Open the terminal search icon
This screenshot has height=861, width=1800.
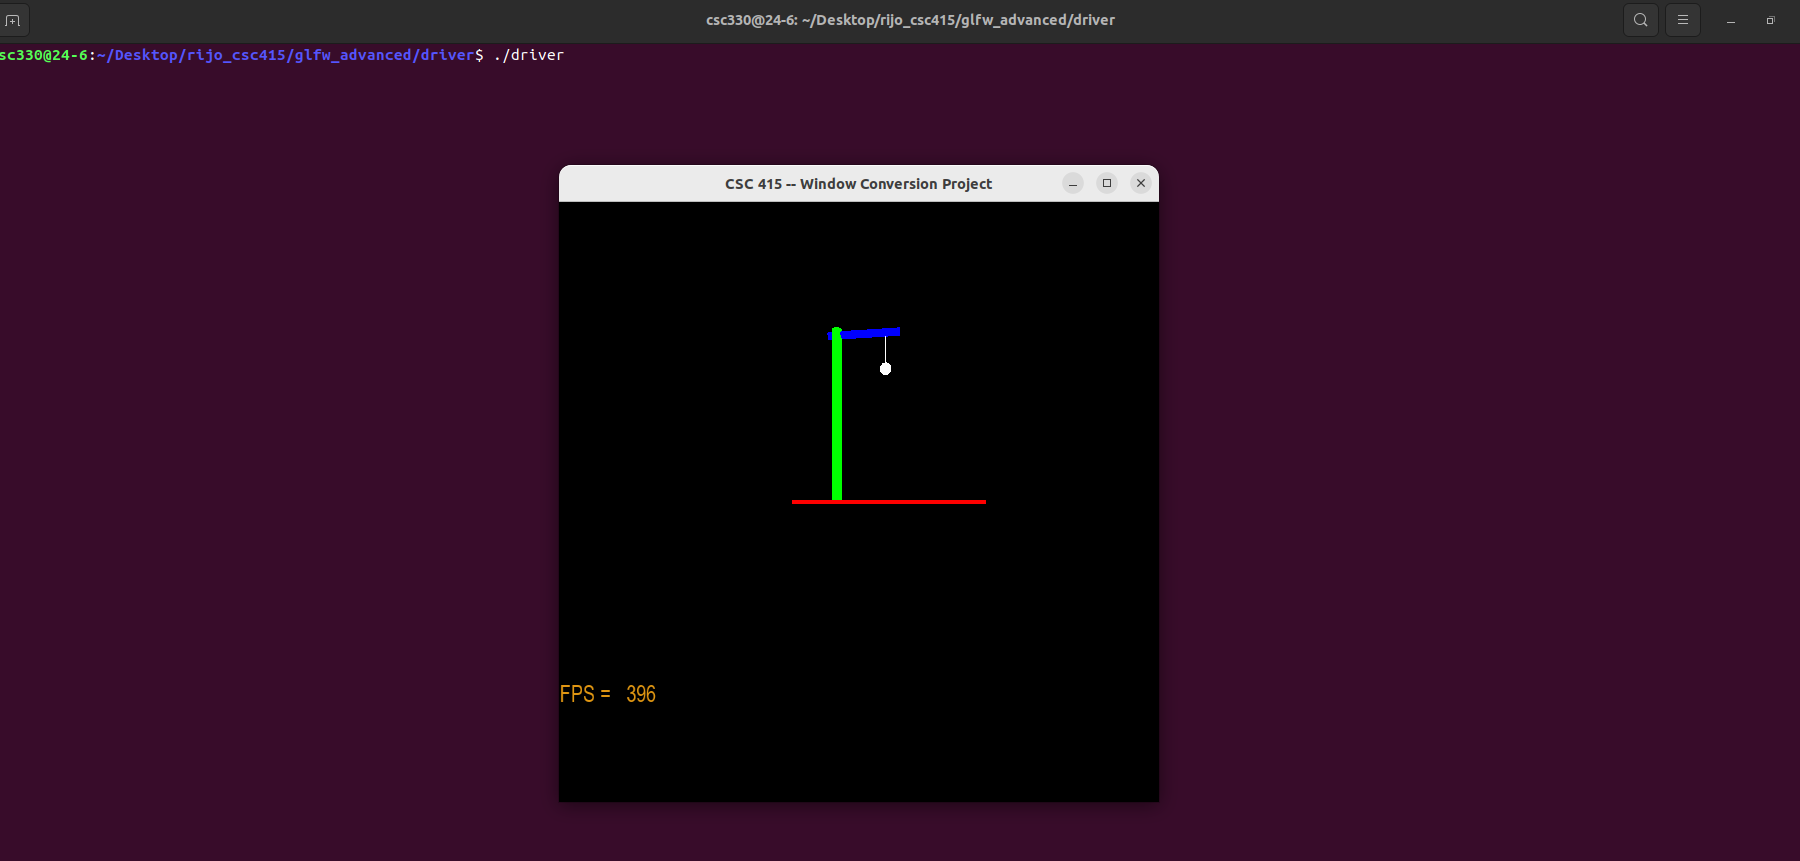pos(1640,20)
